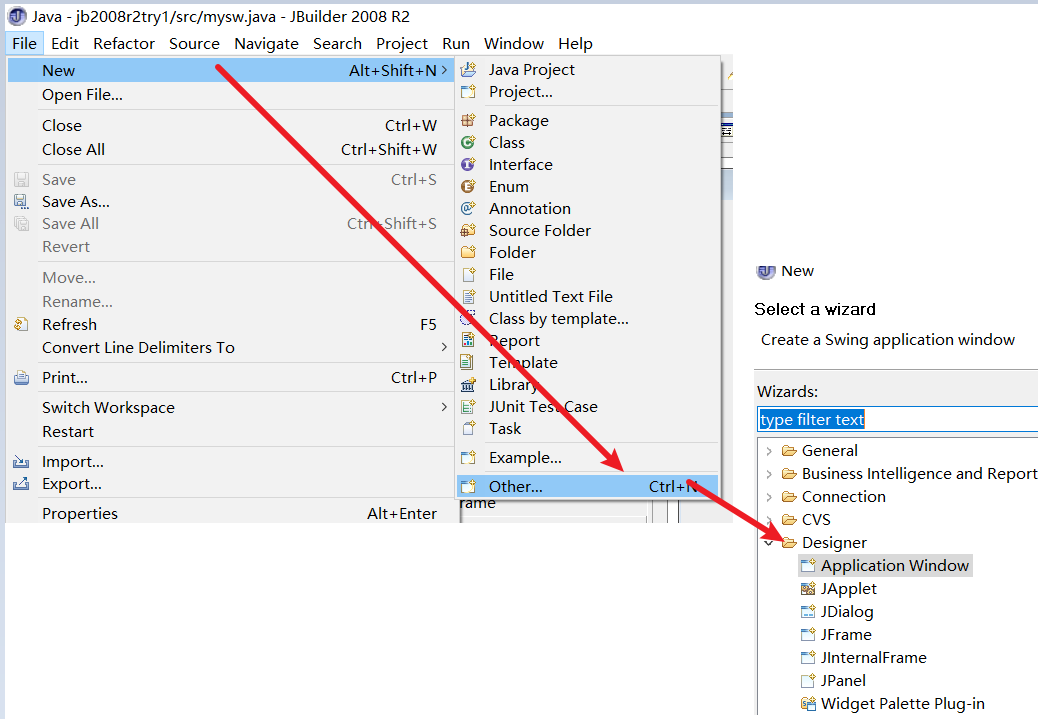
Task: Click the purple Interface icon
Action: [x=469, y=164]
